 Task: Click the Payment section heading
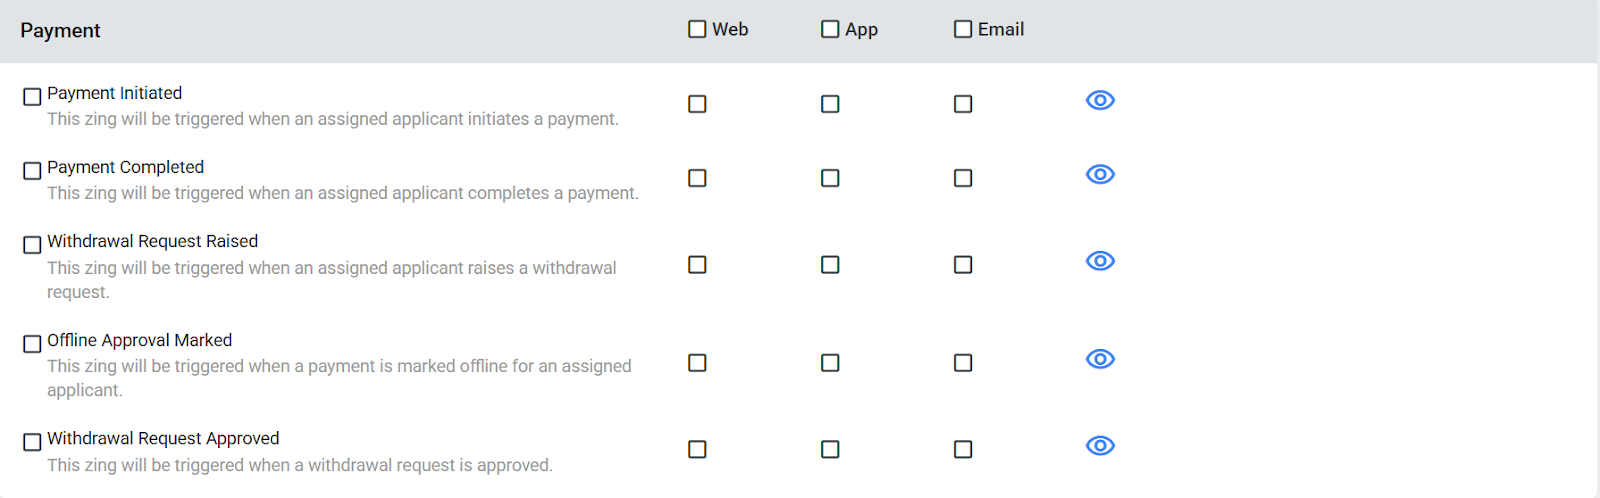point(60,30)
